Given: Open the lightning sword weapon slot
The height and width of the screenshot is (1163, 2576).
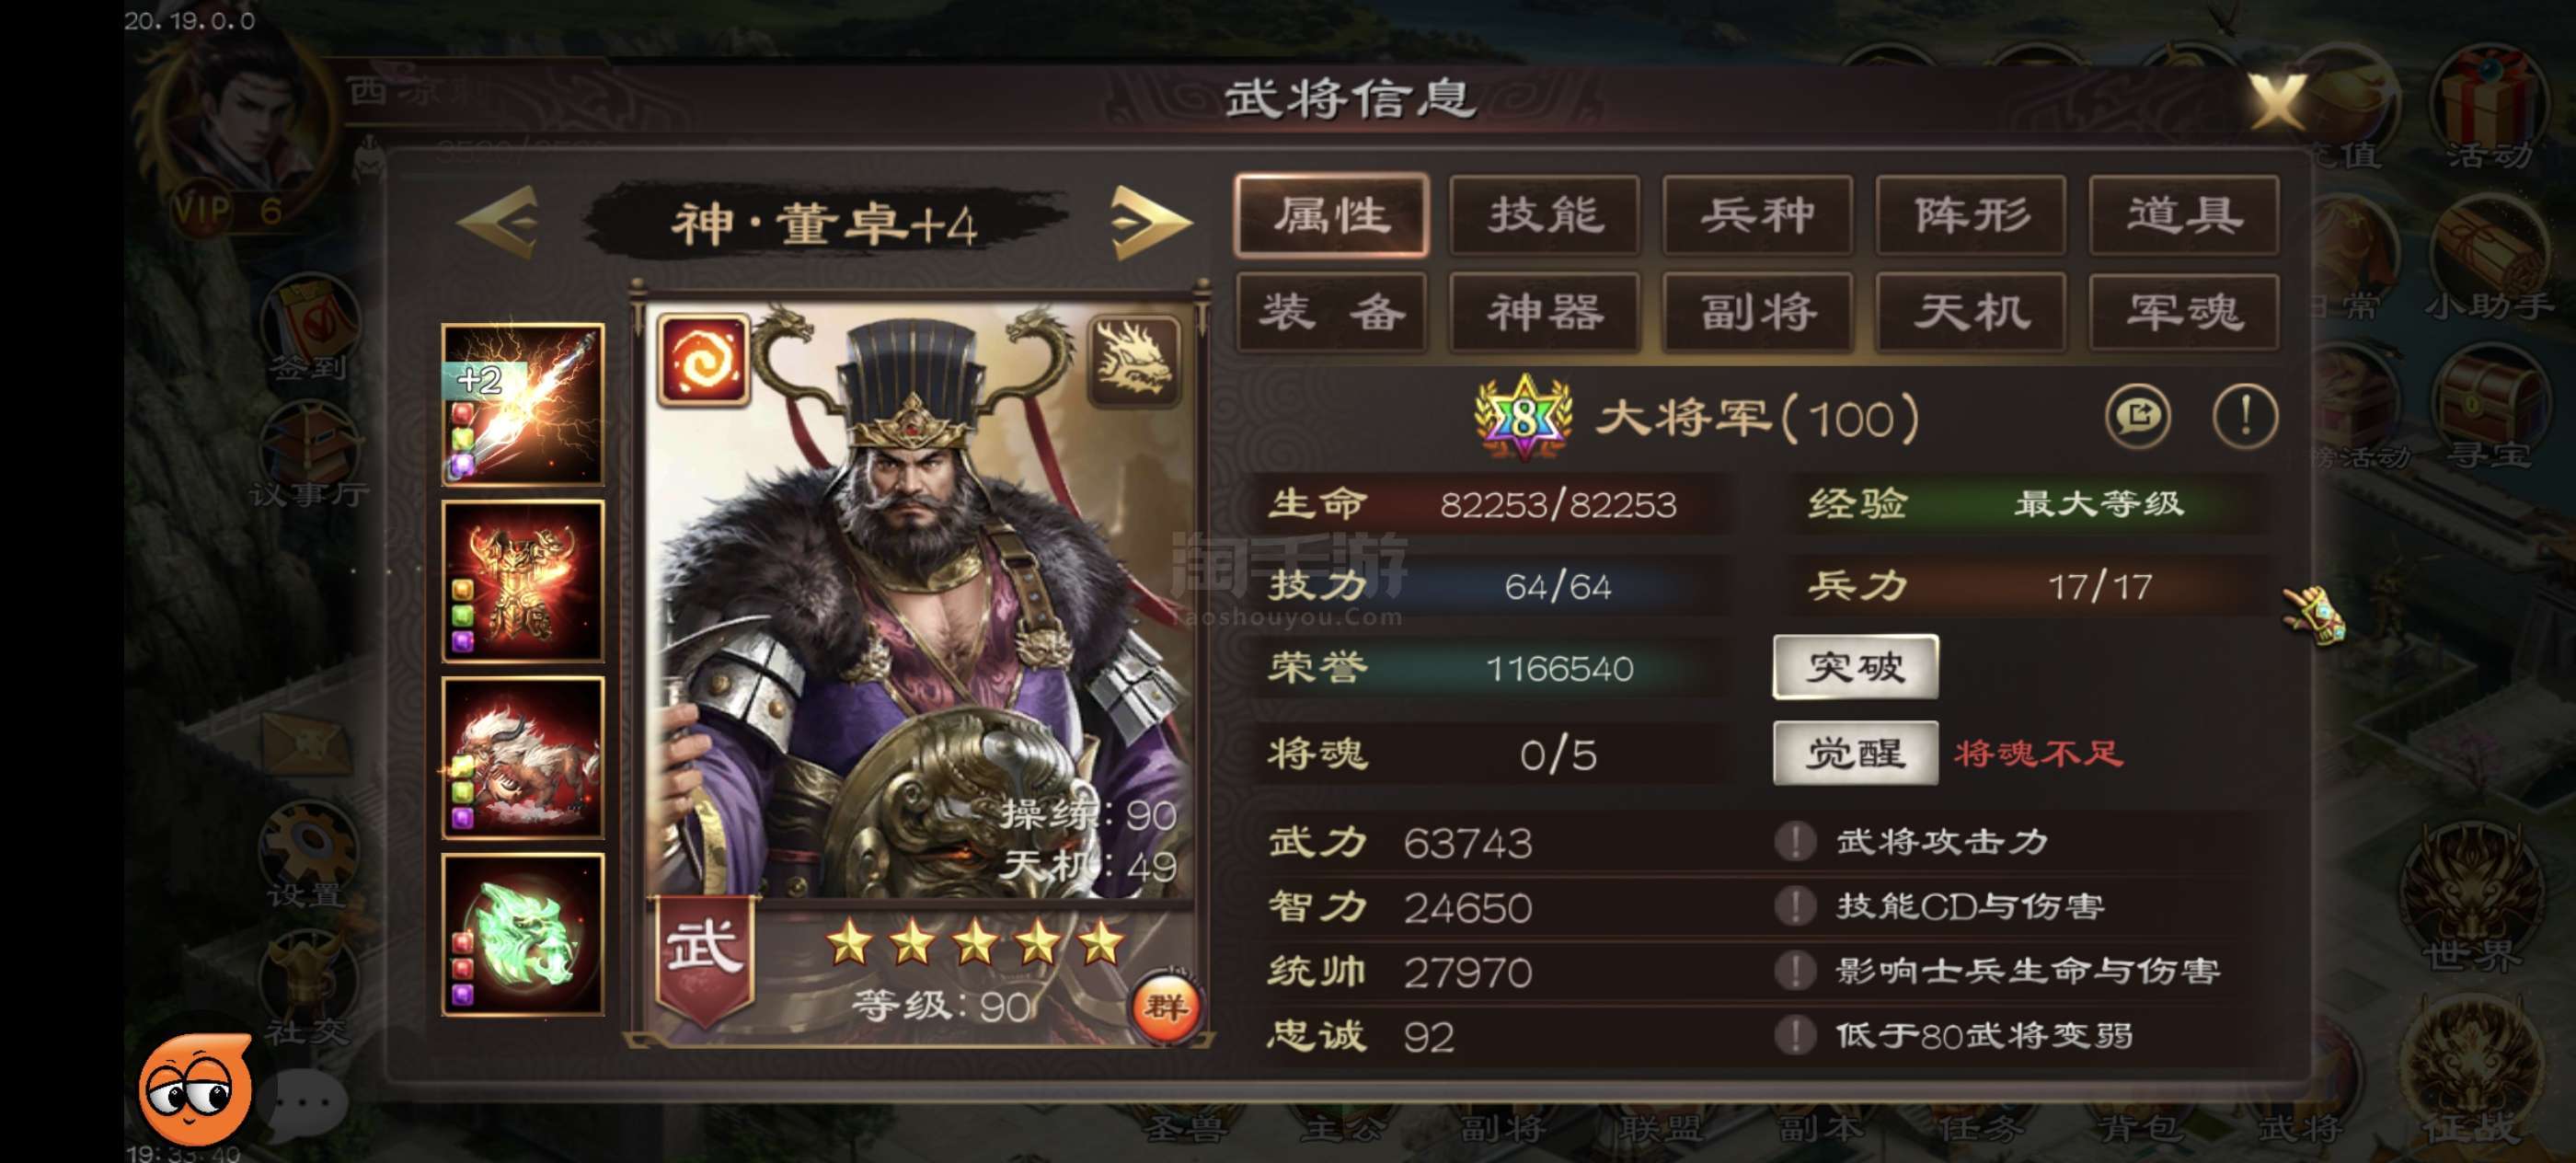Looking at the screenshot, I should coord(523,405).
